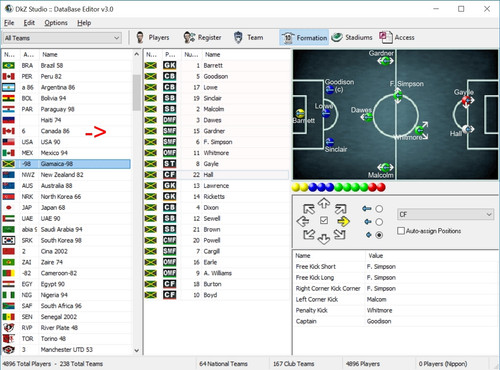This screenshot has width=500, height=370.
Task: Select the Canada 86 team row
Action: (67, 131)
